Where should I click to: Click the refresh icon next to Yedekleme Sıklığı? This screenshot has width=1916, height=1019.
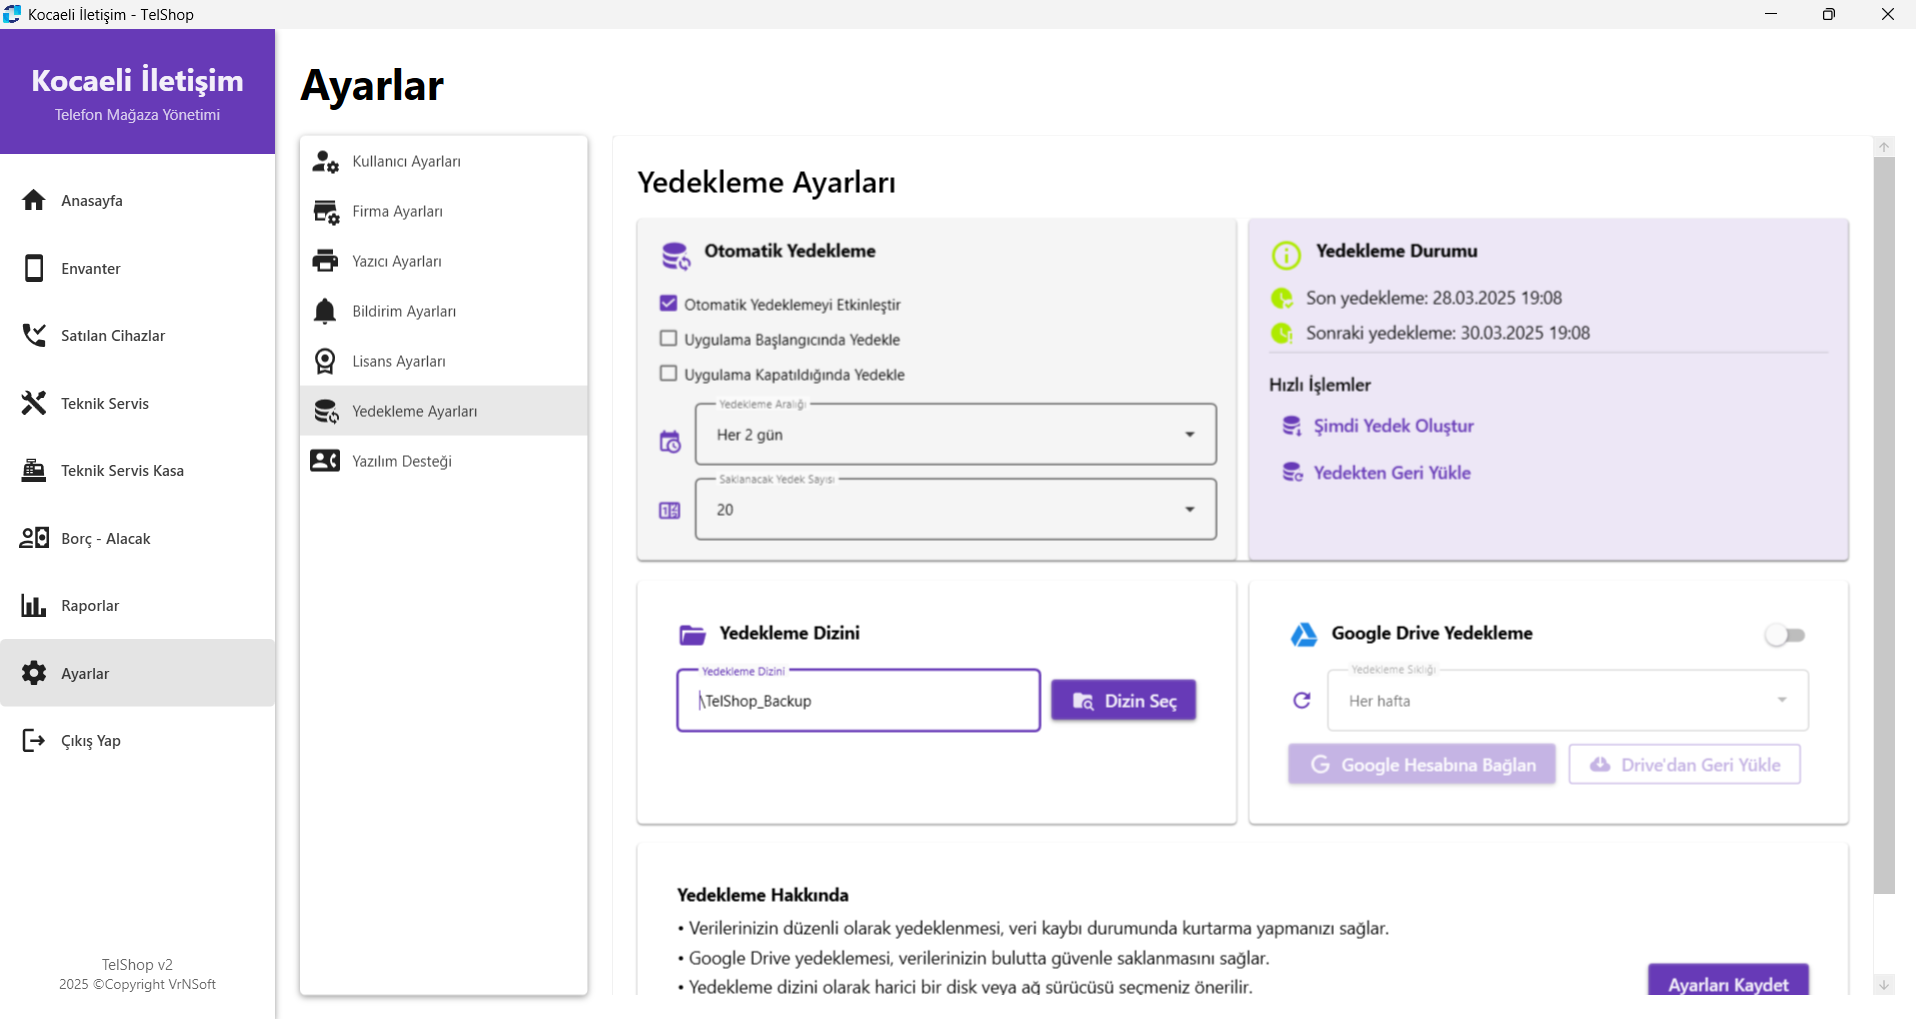click(x=1302, y=700)
